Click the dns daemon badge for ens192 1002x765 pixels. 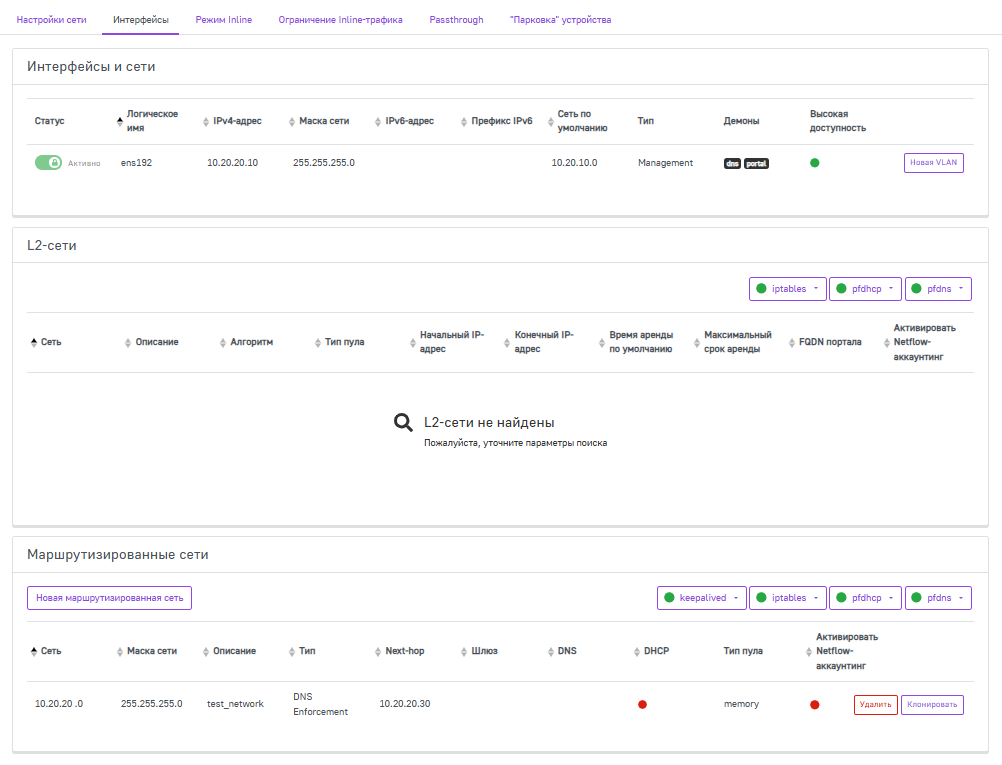point(732,163)
